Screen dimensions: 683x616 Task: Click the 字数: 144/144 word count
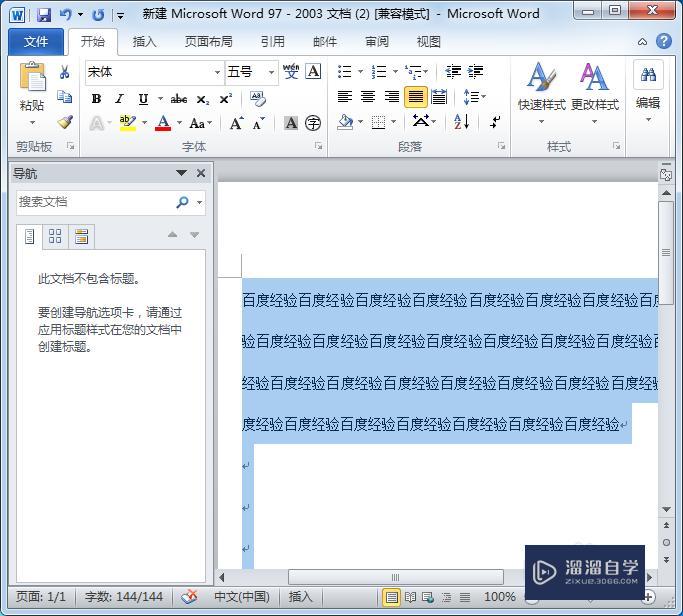click(124, 597)
